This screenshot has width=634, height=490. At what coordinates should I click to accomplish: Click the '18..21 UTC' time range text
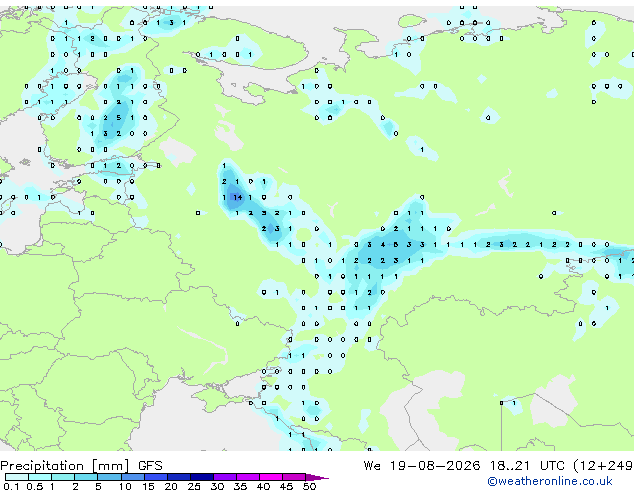[x=526, y=466]
